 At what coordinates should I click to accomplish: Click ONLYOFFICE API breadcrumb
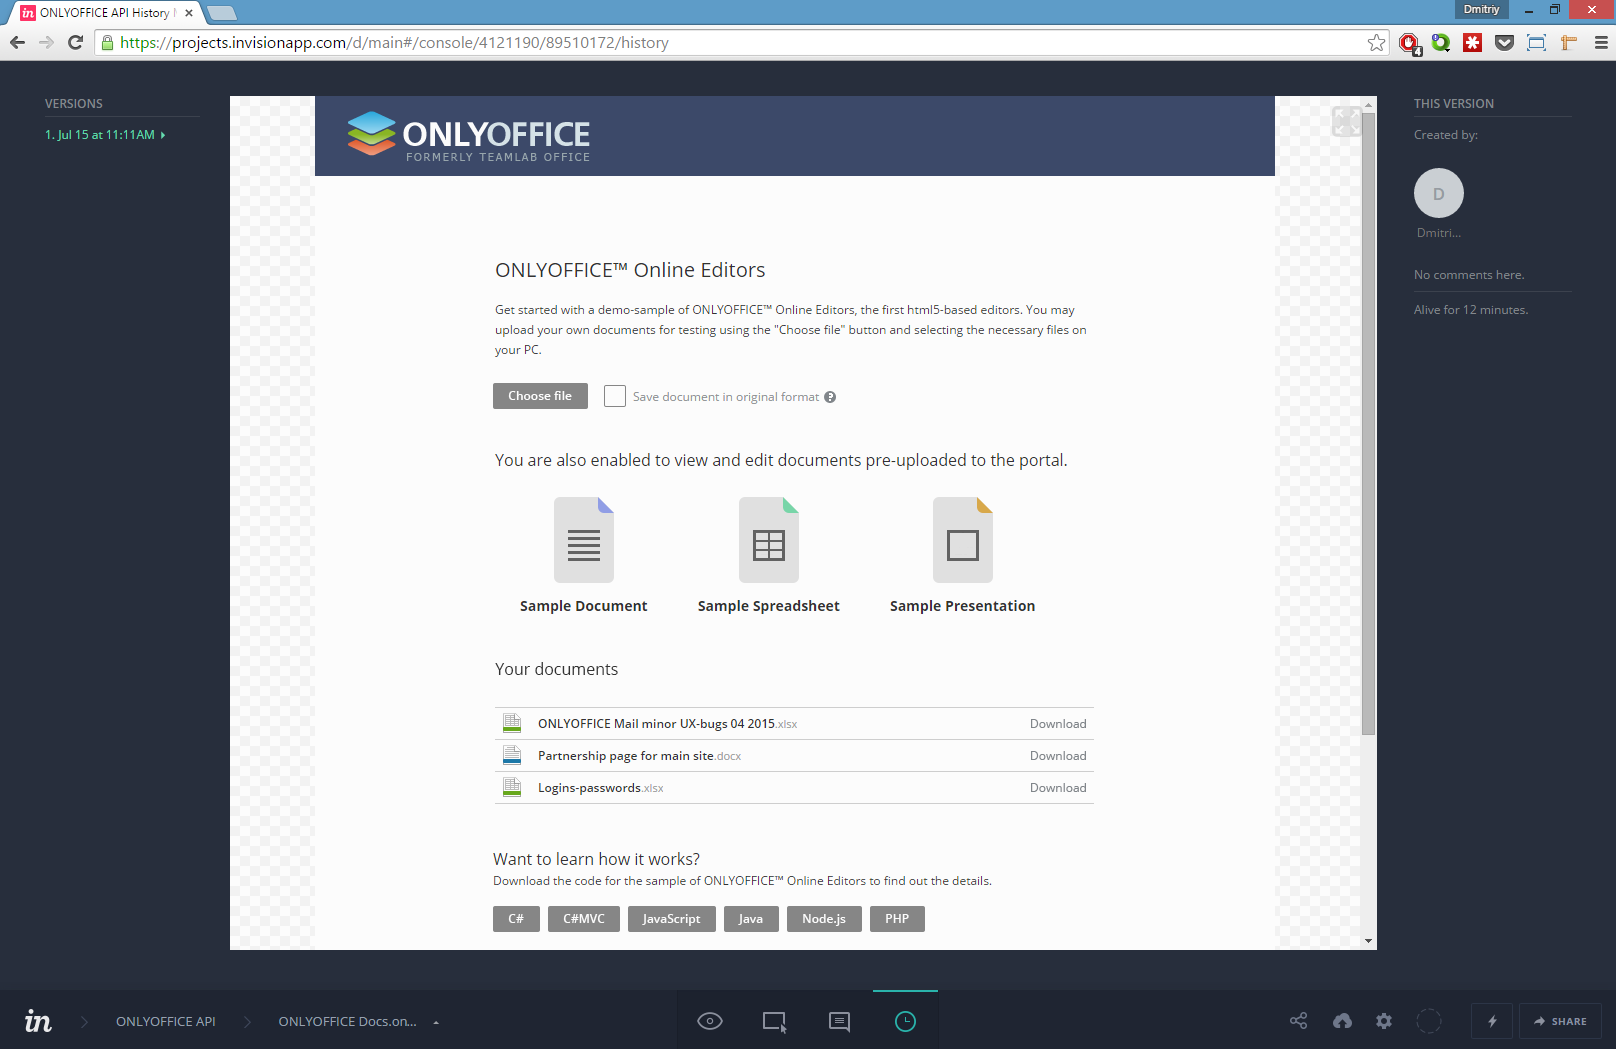tap(166, 1021)
